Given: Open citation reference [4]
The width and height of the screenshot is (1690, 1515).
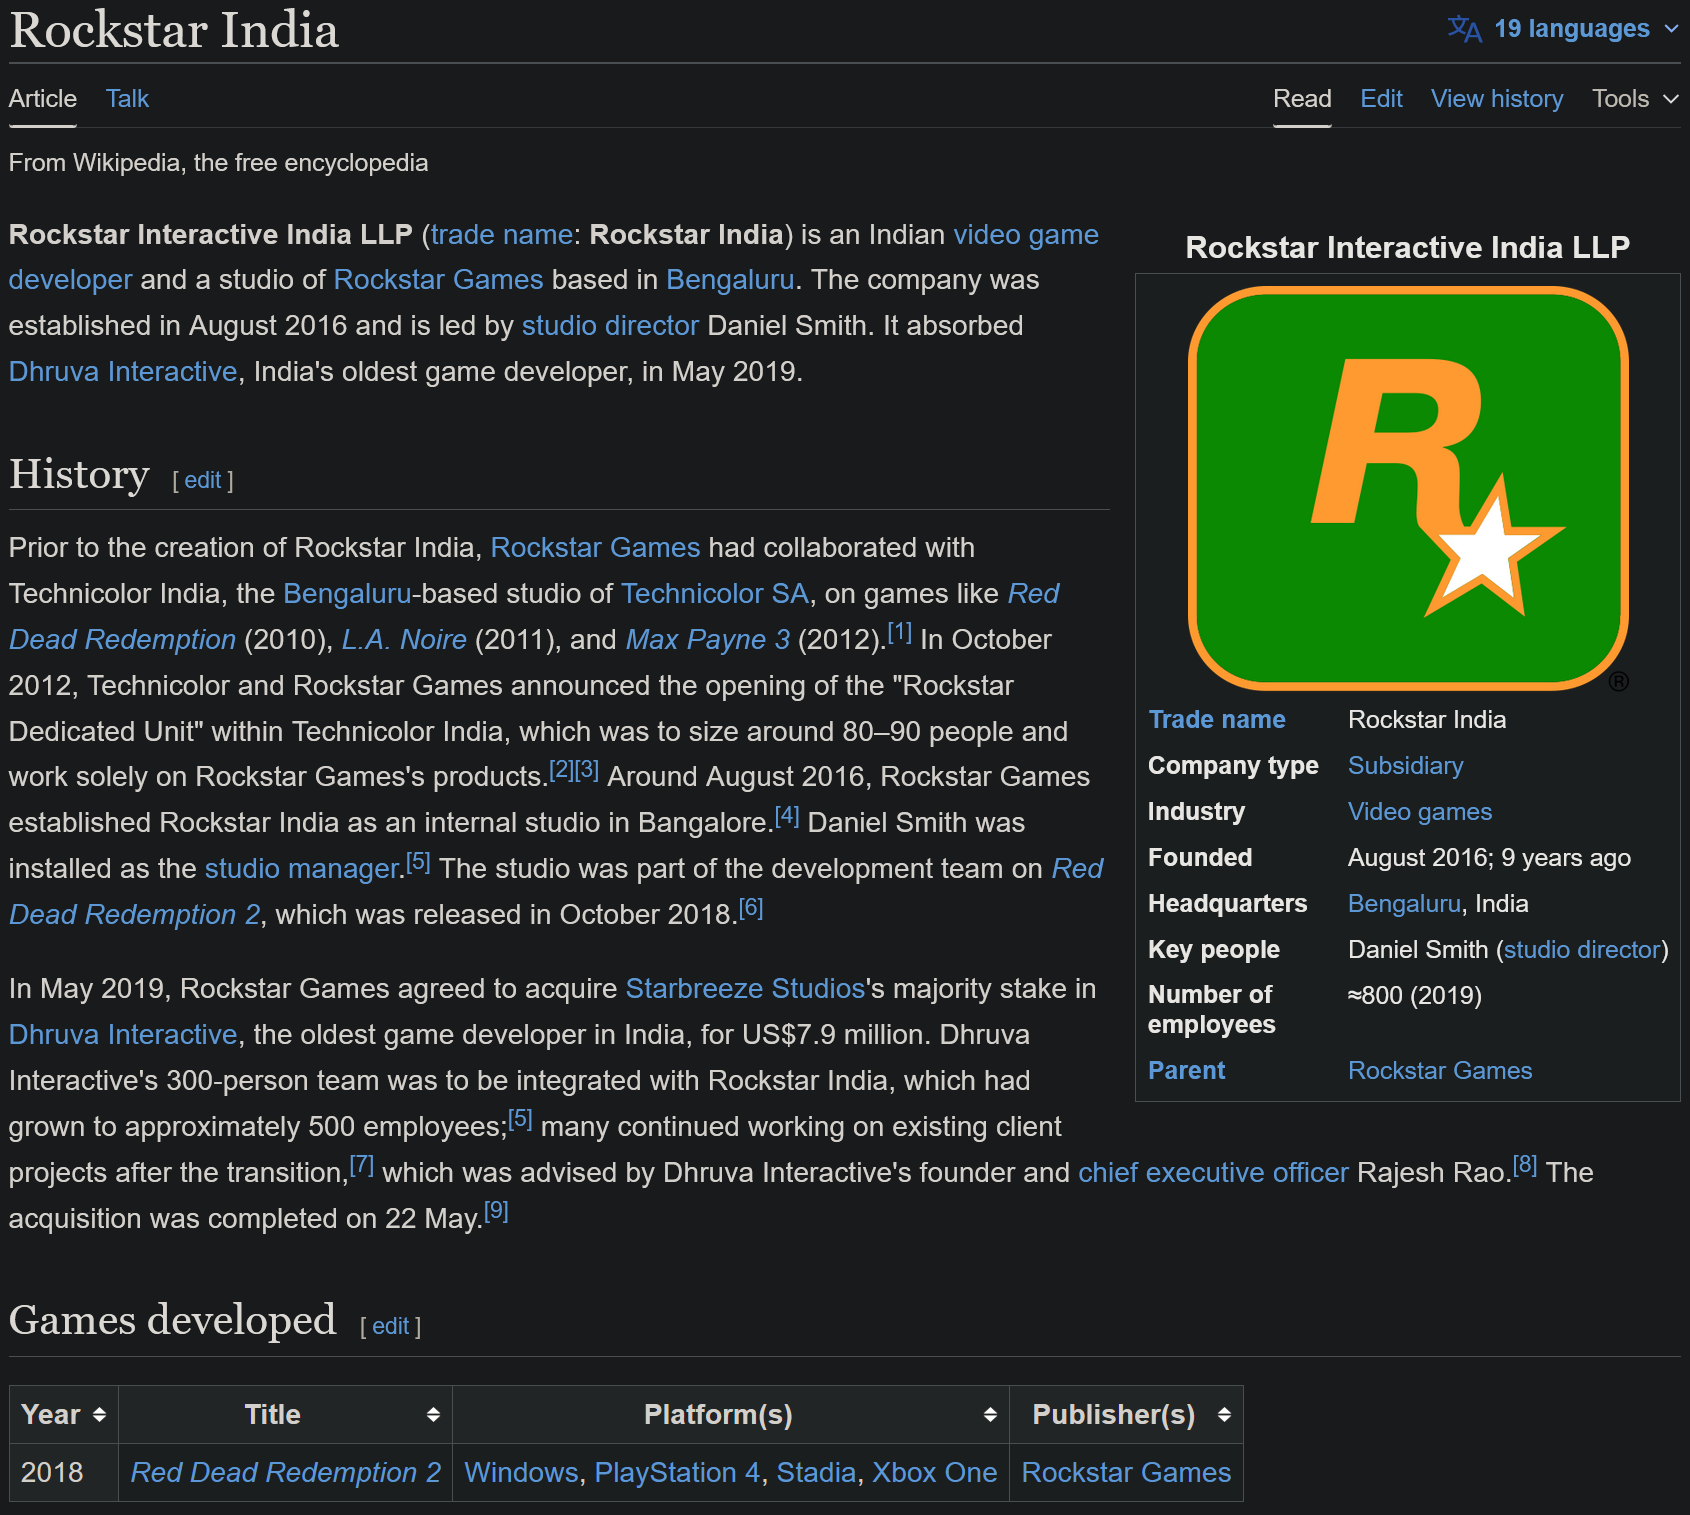Looking at the screenshot, I should (787, 815).
